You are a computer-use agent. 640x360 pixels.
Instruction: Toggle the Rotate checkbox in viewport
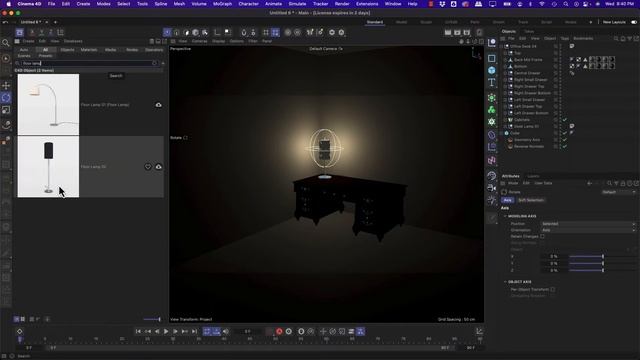coord(185,138)
